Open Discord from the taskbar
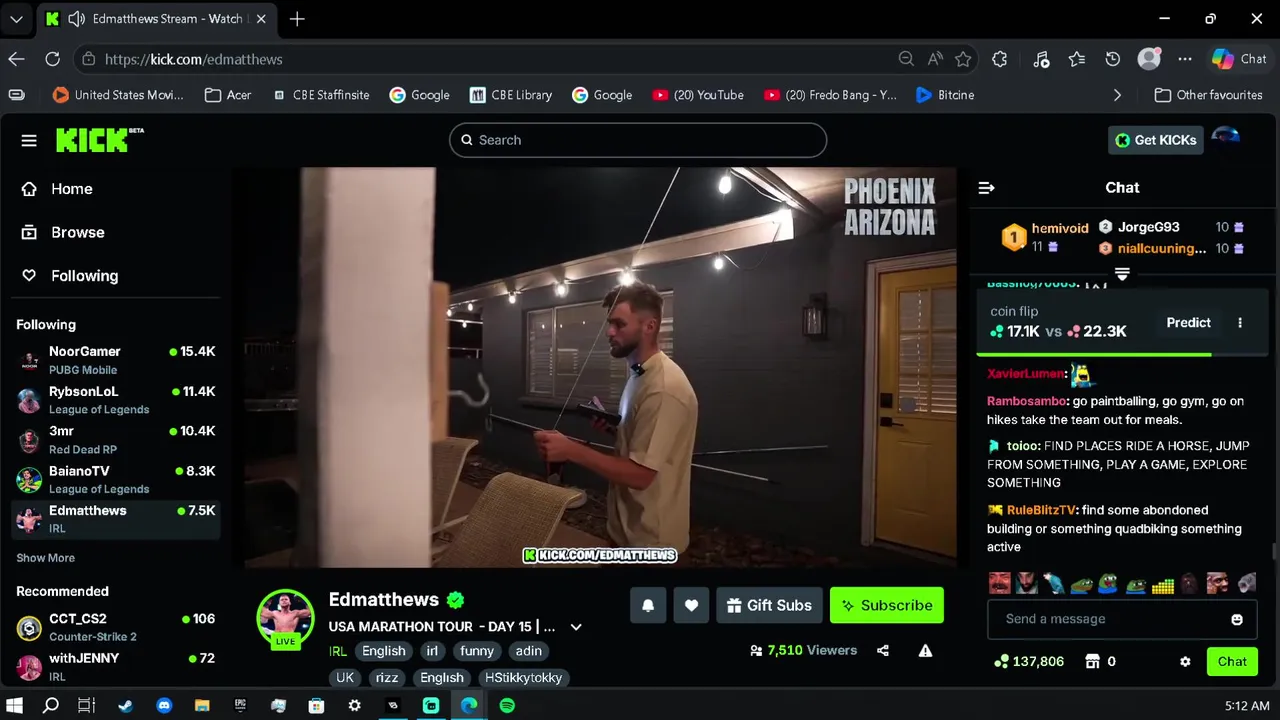The height and width of the screenshot is (720, 1280). tap(164, 706)
